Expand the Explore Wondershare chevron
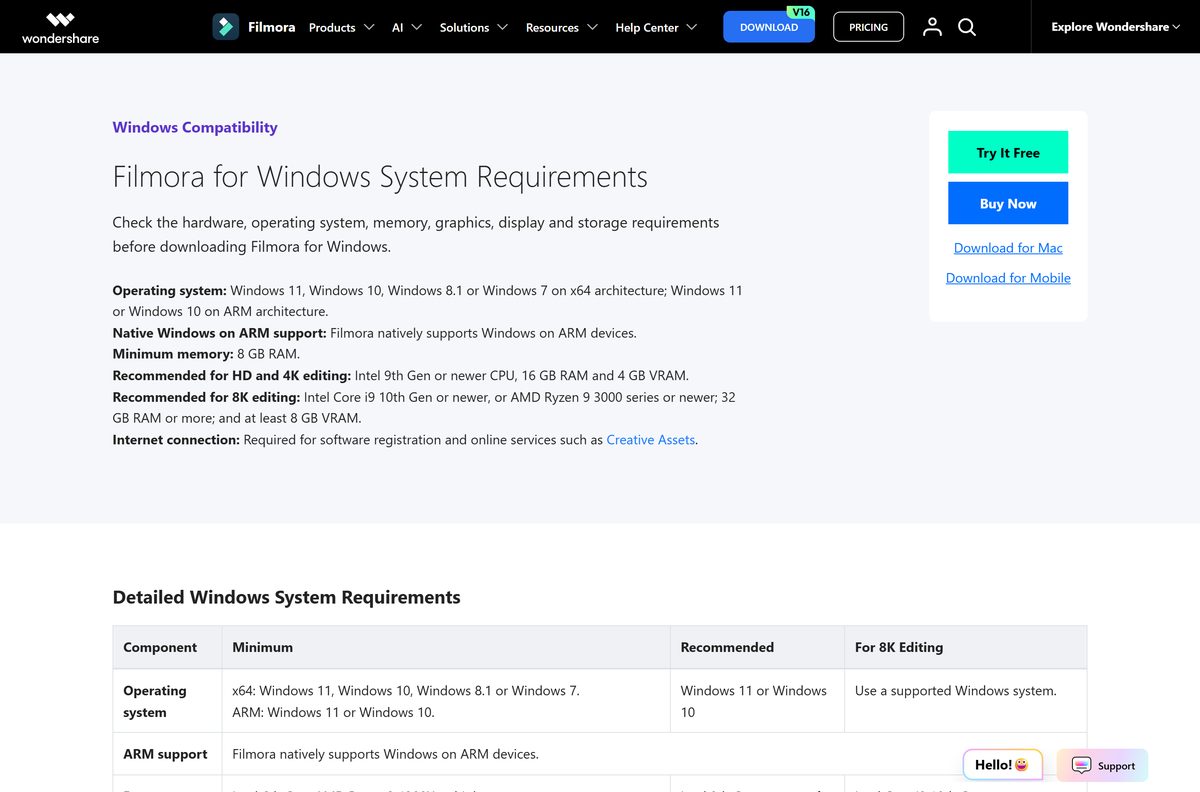 [1176, 27]
